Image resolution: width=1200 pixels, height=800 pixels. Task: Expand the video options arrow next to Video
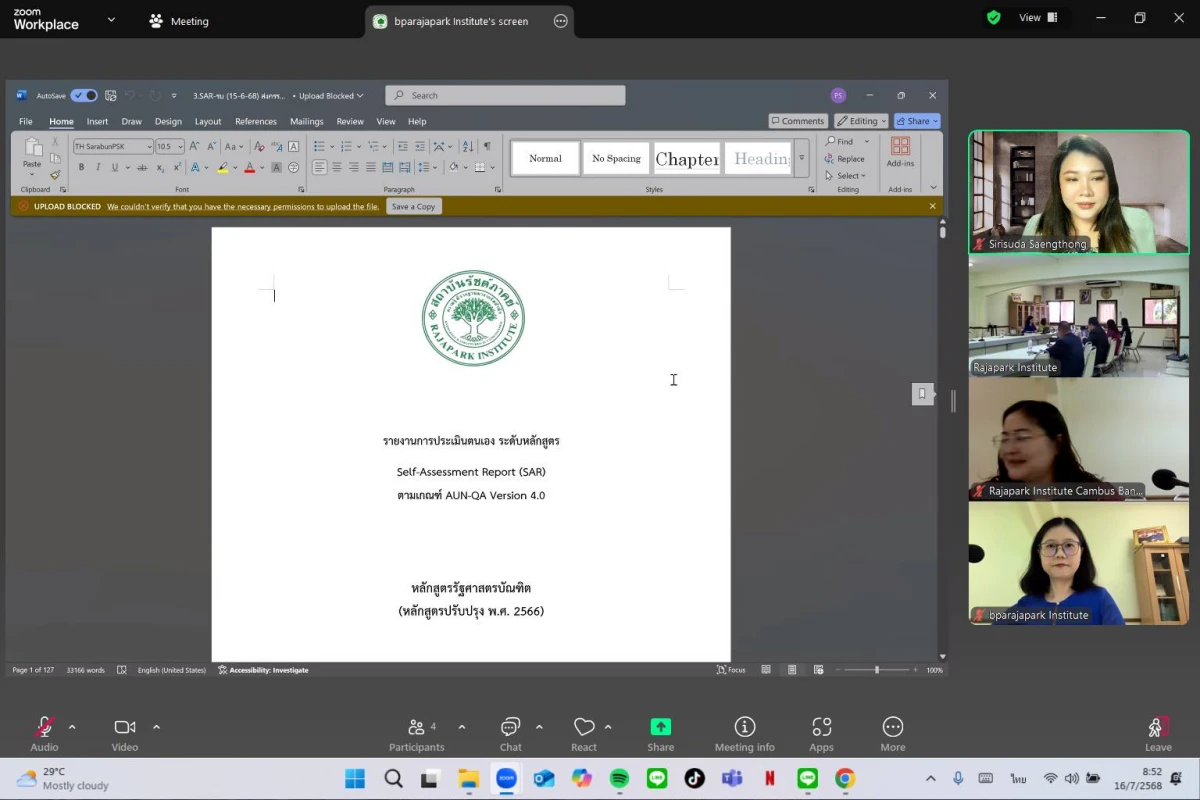[x=156, y=727]
